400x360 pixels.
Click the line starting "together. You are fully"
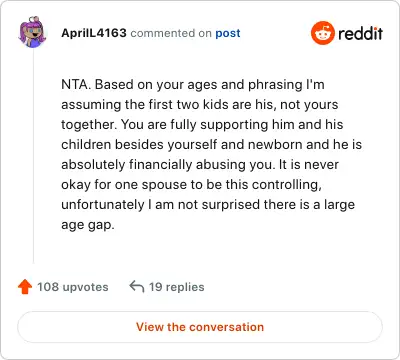[202, 125]
